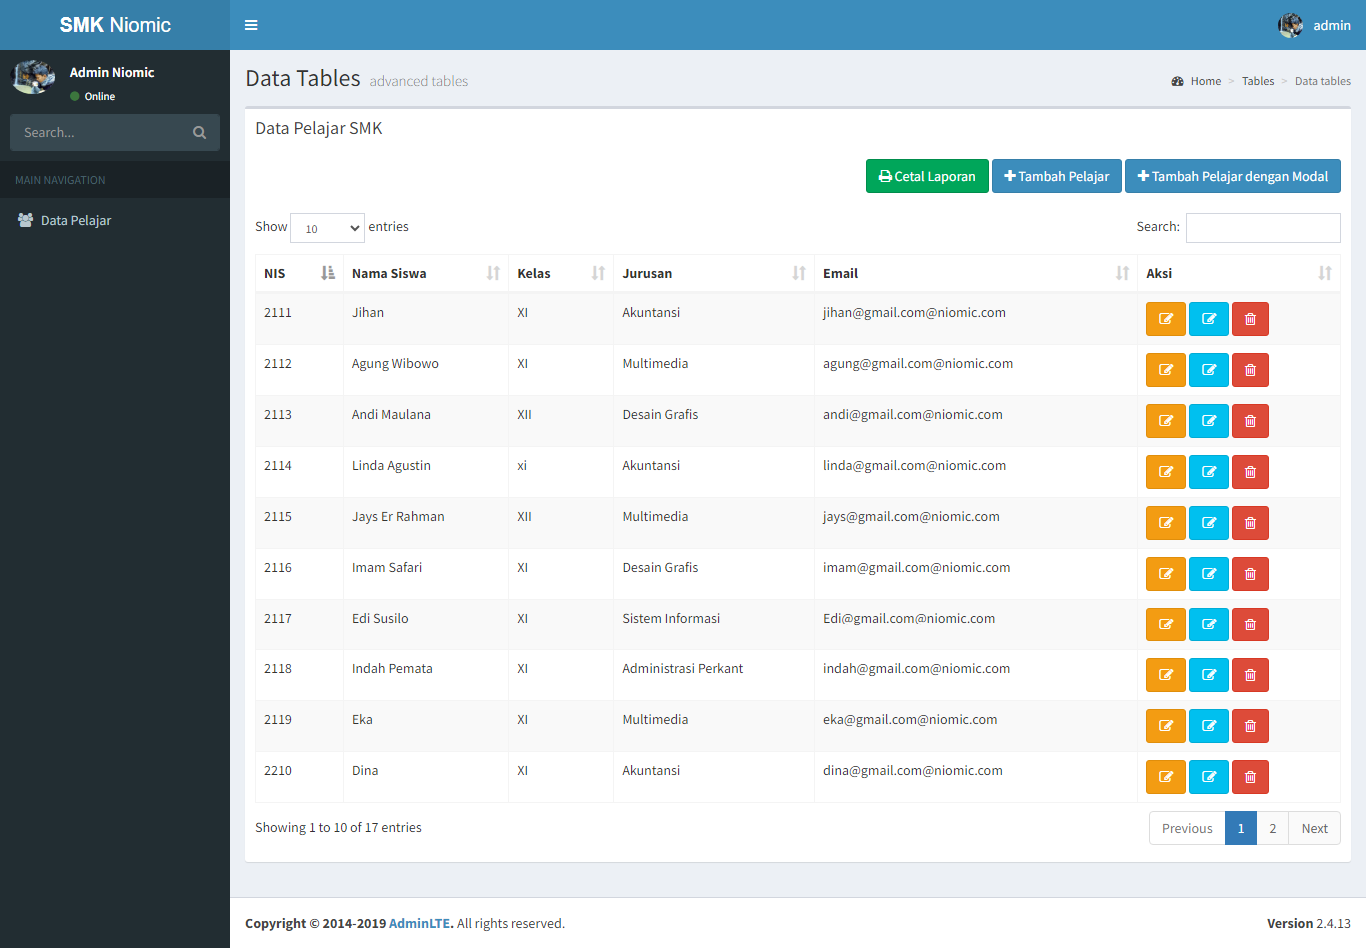Click the red trash icon for Dina
The width and height of the screenshot is (1366, 948).
[x=1250, y=777]
